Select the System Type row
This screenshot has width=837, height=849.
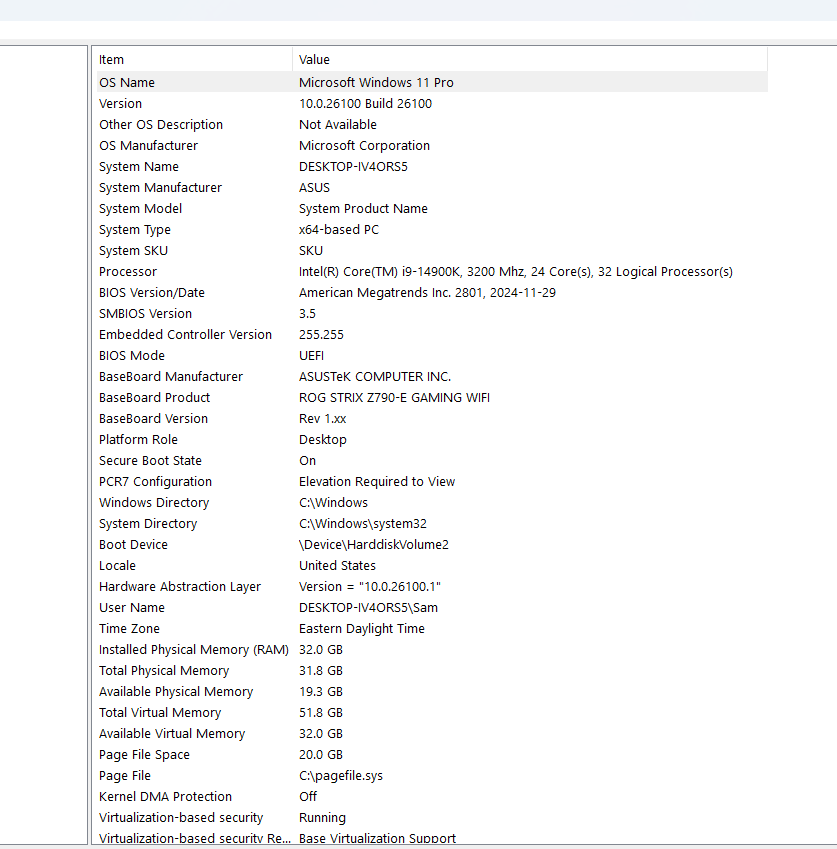432,230
